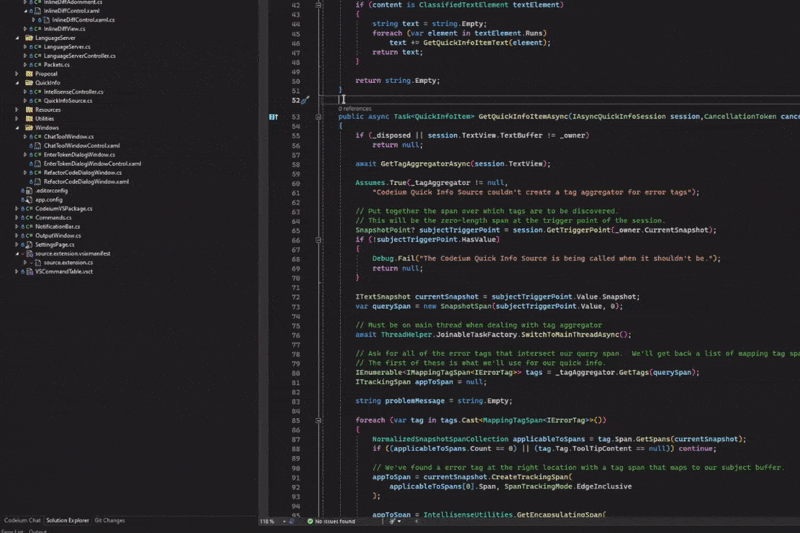Click the green no issues check icon
Viewport: 800px width, 533px height.
tap(310, 521)
